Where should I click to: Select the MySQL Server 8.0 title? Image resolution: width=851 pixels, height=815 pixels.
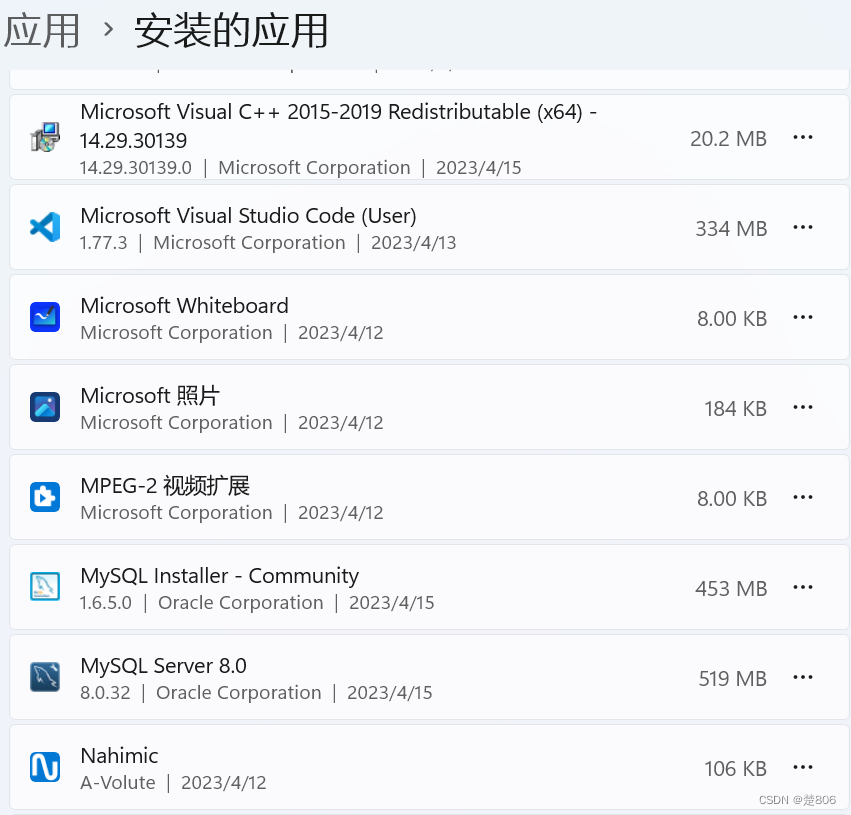click(163, 666)
